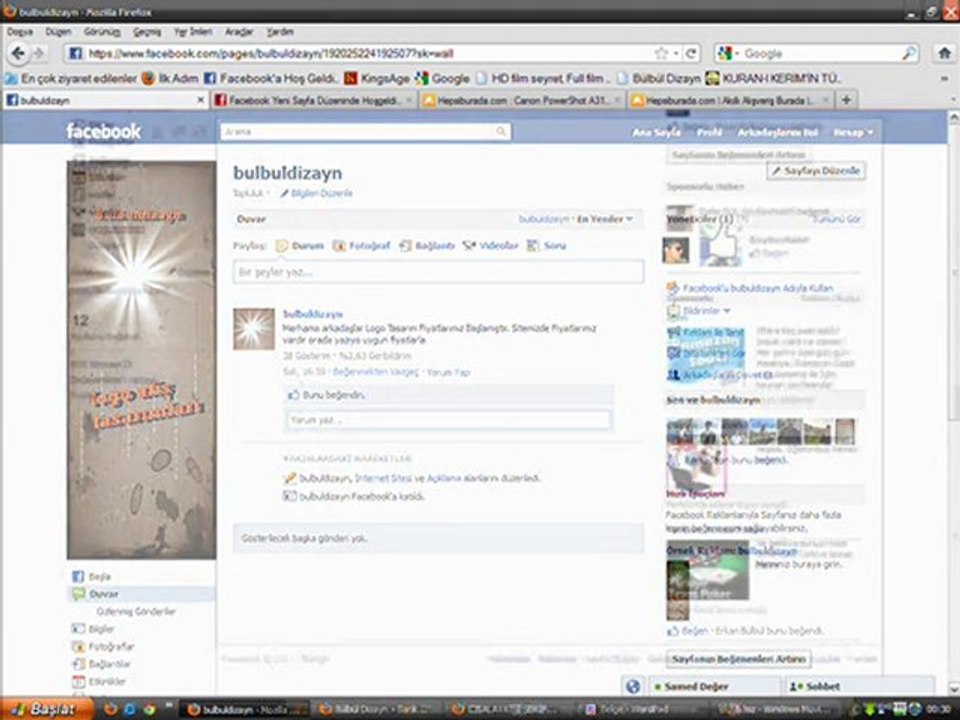
Task: Open Görünüm menu
Action: tap(102, 32)
